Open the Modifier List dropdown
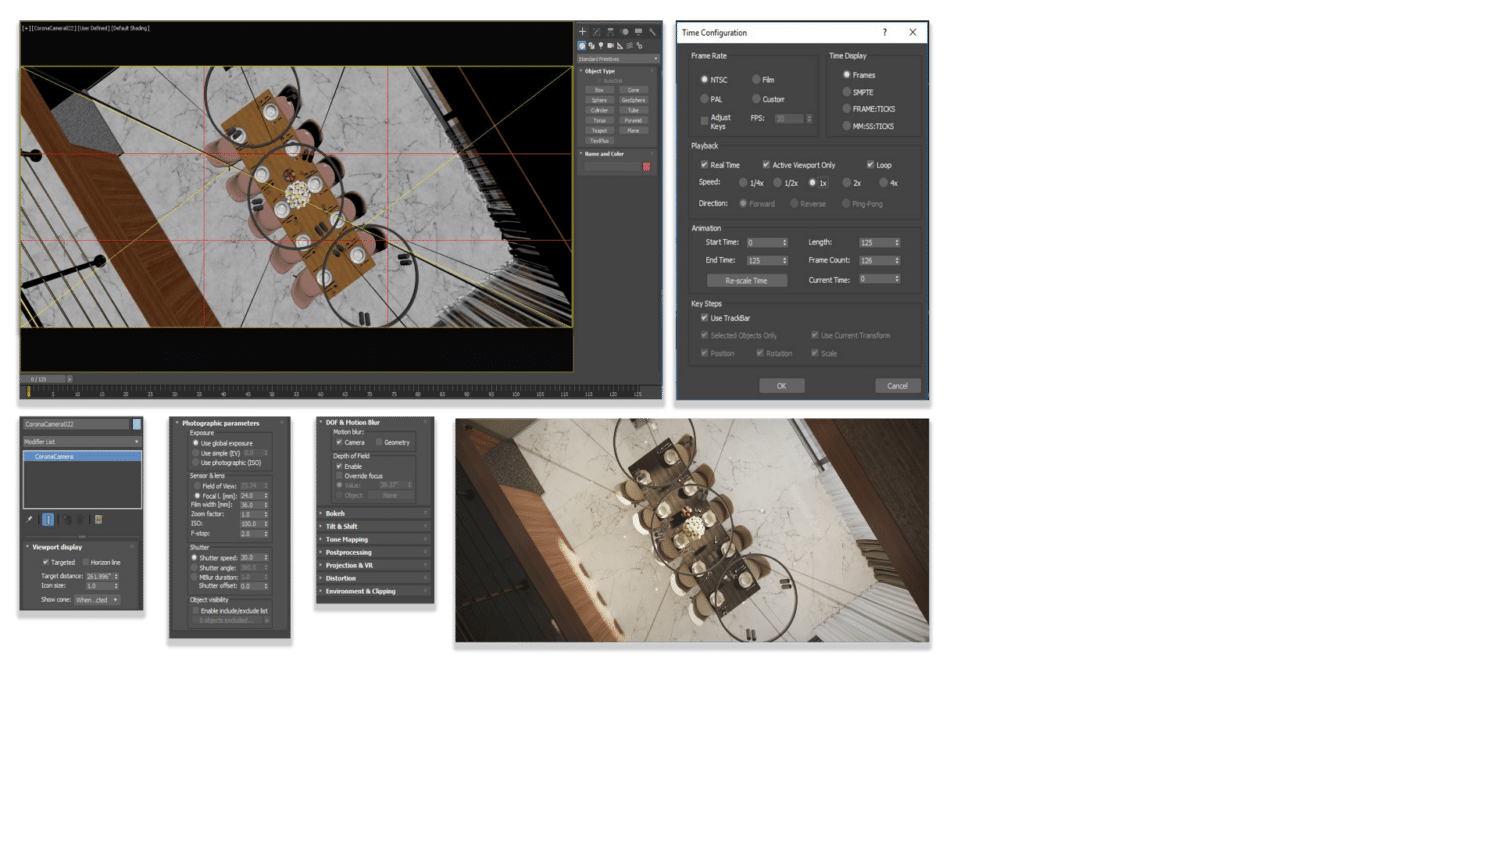The height and width of the screenshot is (844, 1500). [137, 441]
